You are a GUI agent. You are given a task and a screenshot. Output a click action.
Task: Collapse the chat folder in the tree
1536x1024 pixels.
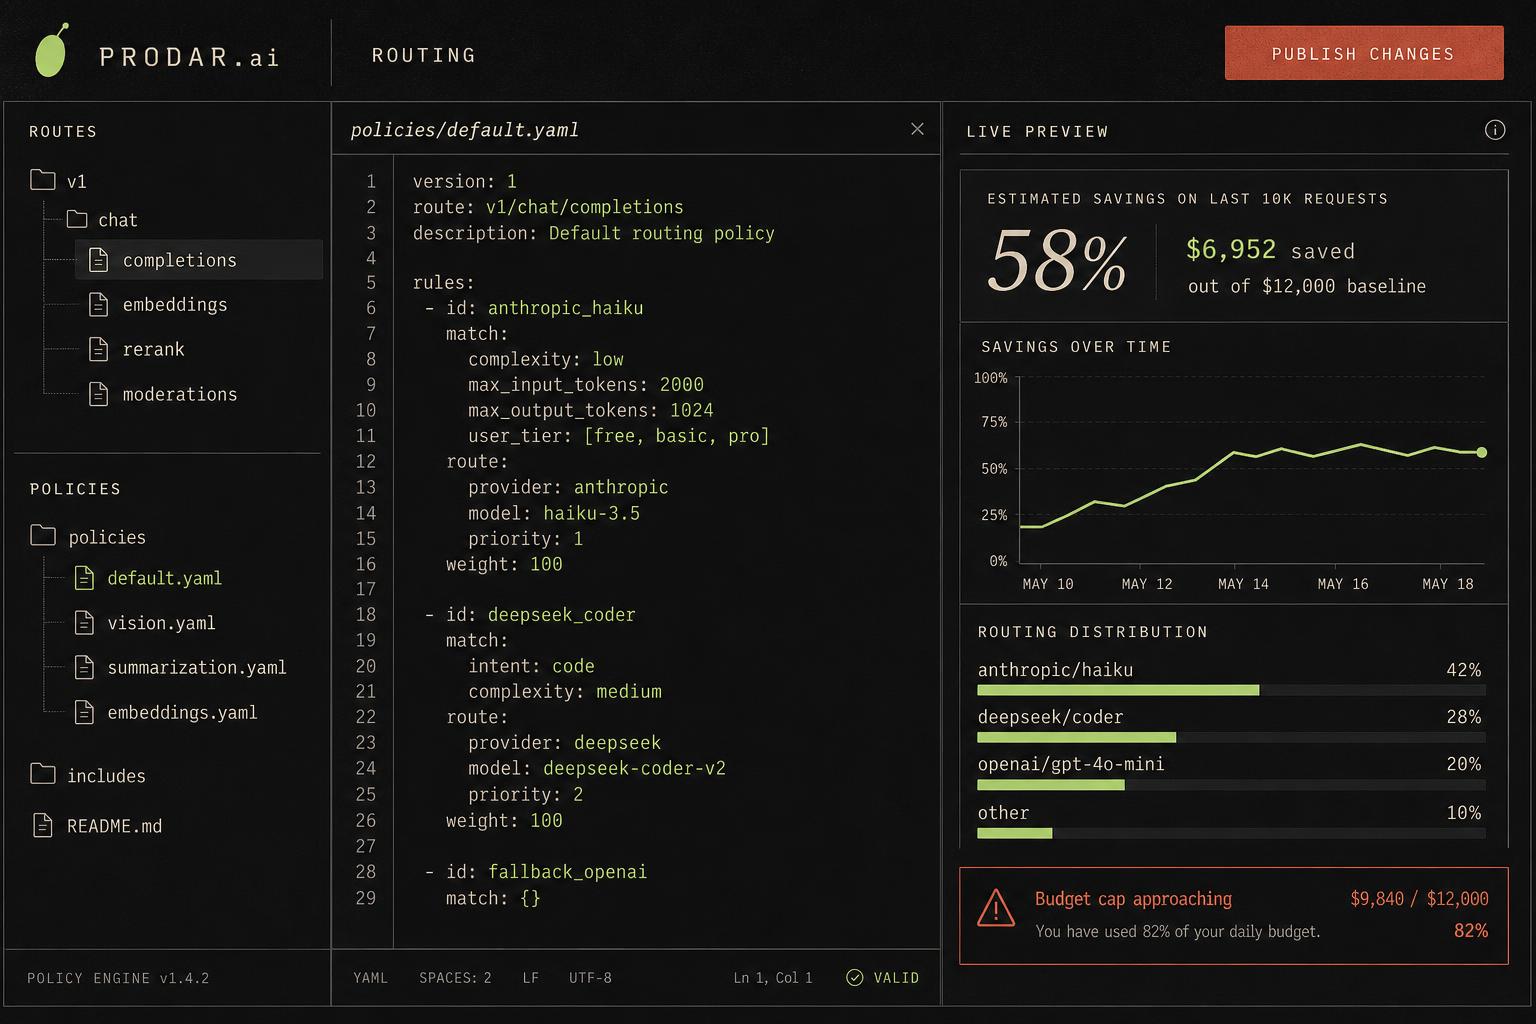77,219
